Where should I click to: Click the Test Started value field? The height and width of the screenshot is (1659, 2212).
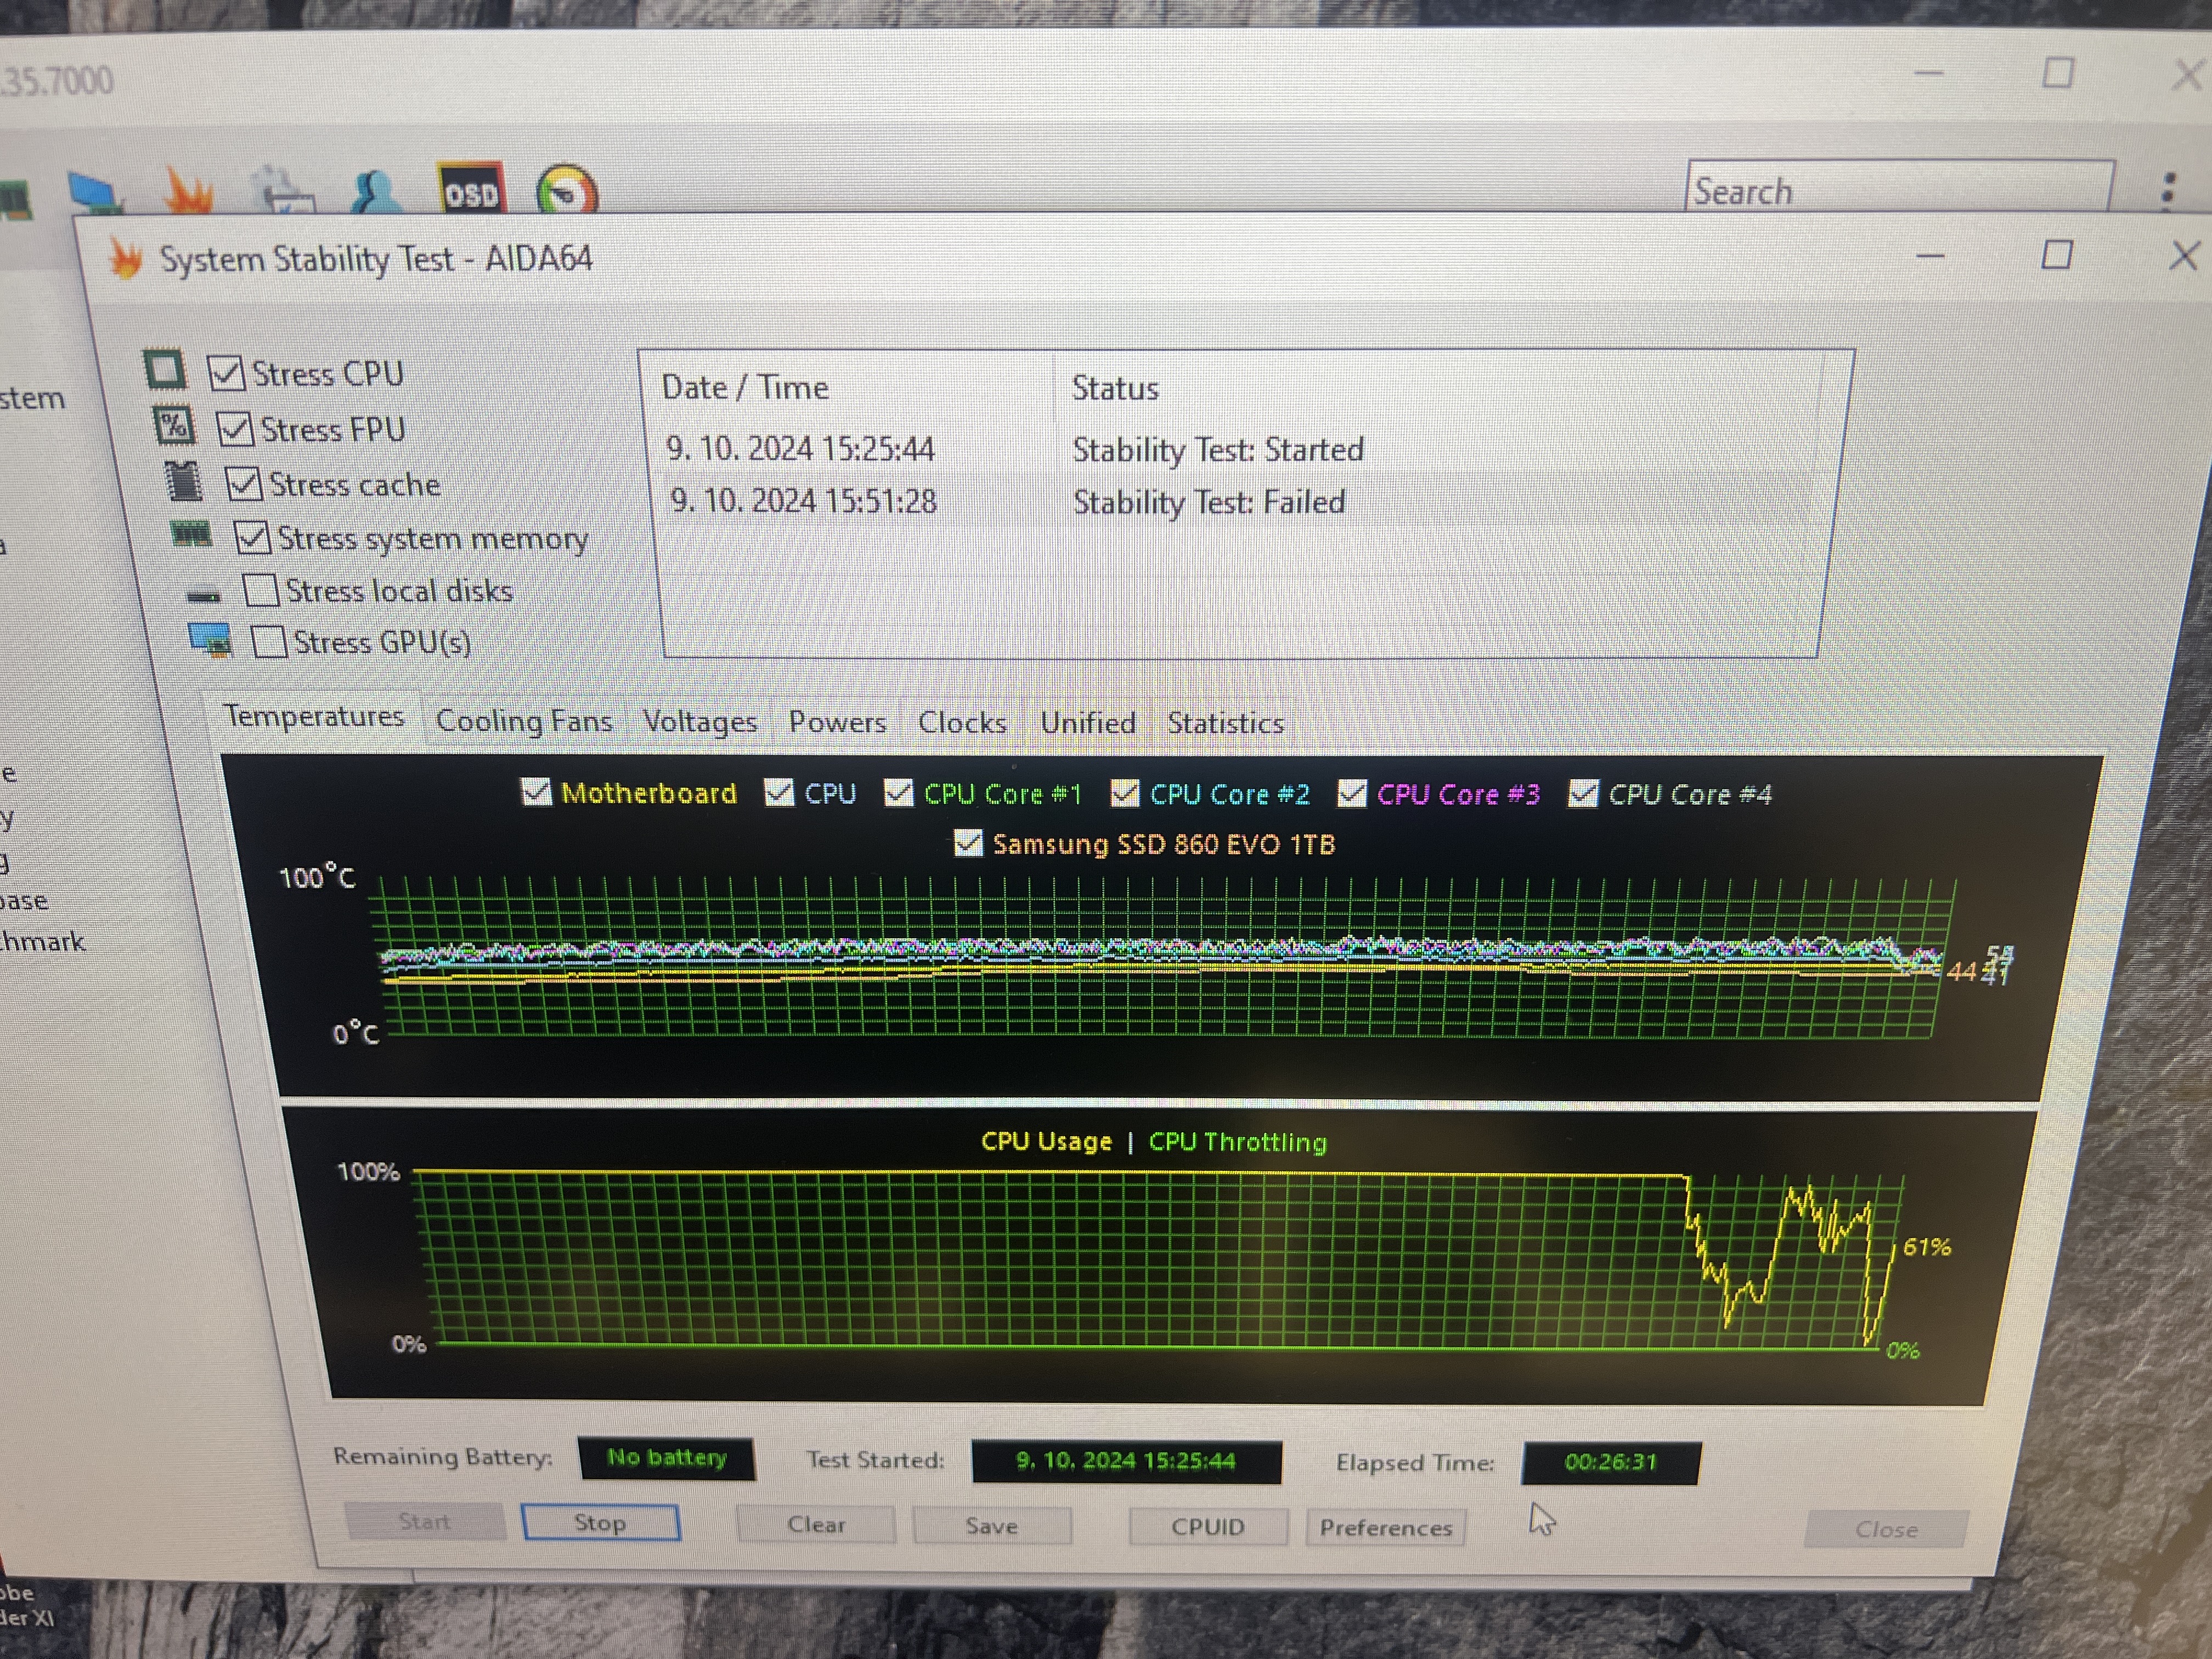click(x=1126, y=1461)
